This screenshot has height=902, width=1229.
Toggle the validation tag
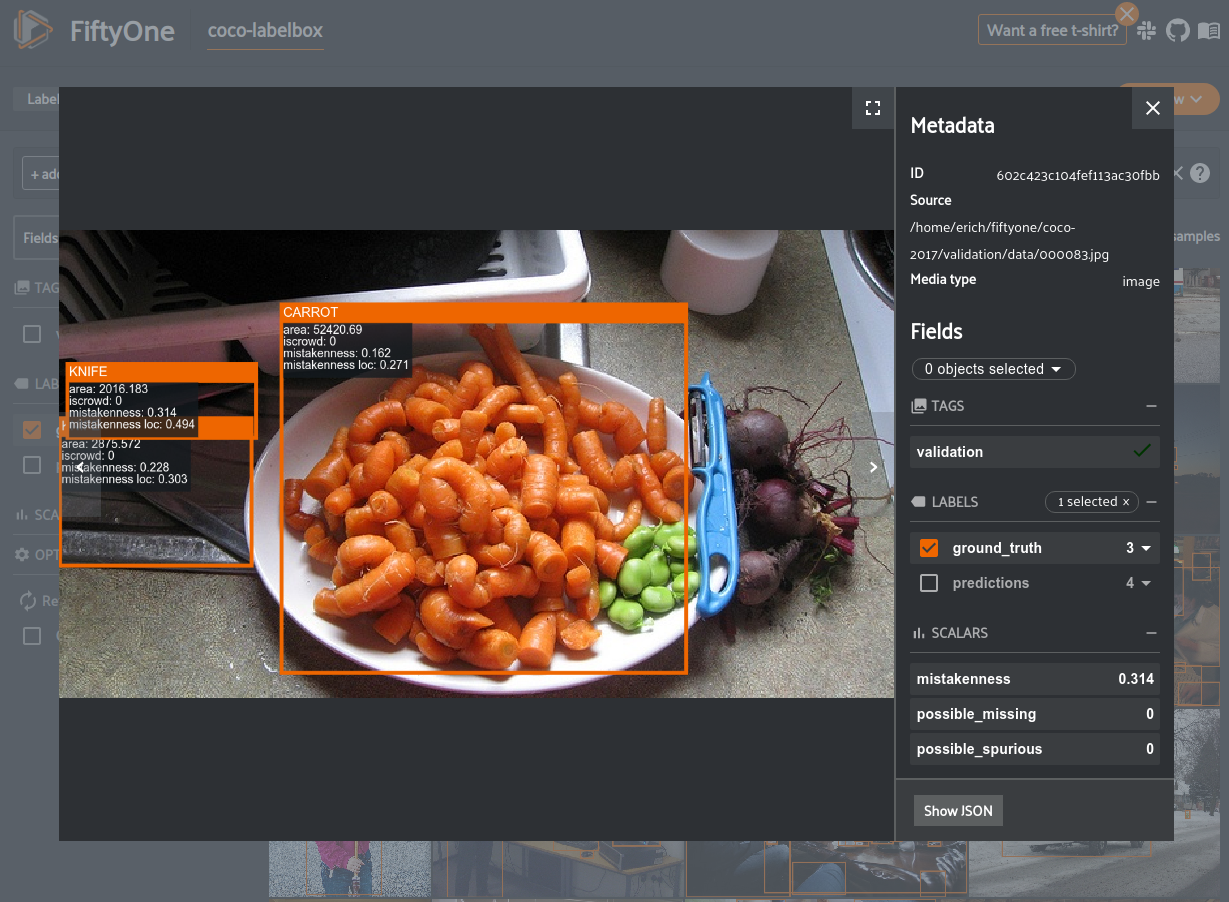tap(1035, 452)
